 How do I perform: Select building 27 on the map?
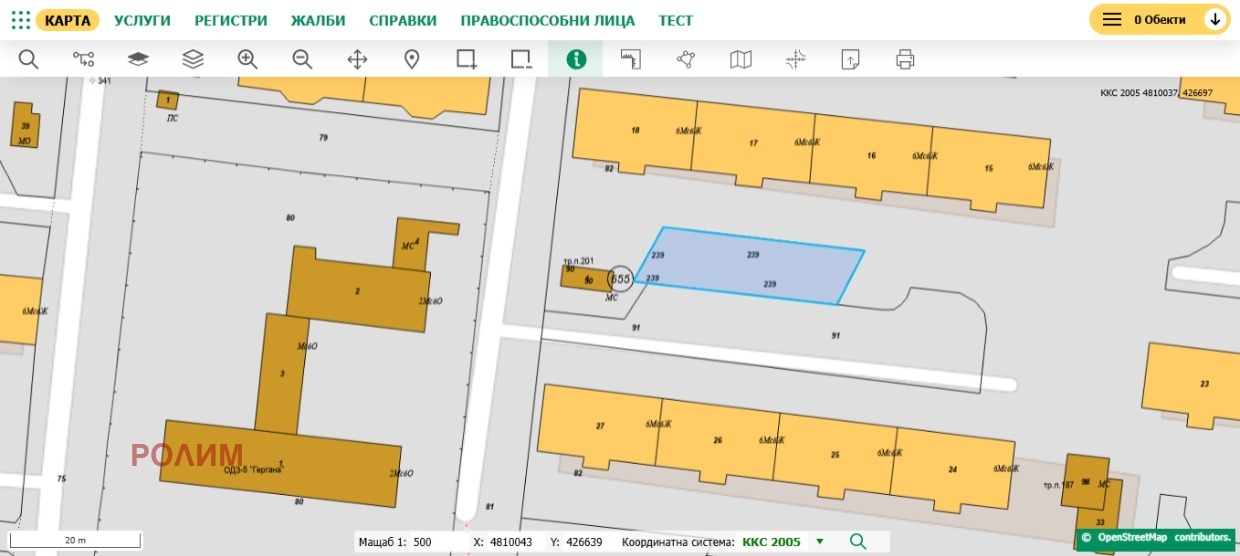pos(599,426)
